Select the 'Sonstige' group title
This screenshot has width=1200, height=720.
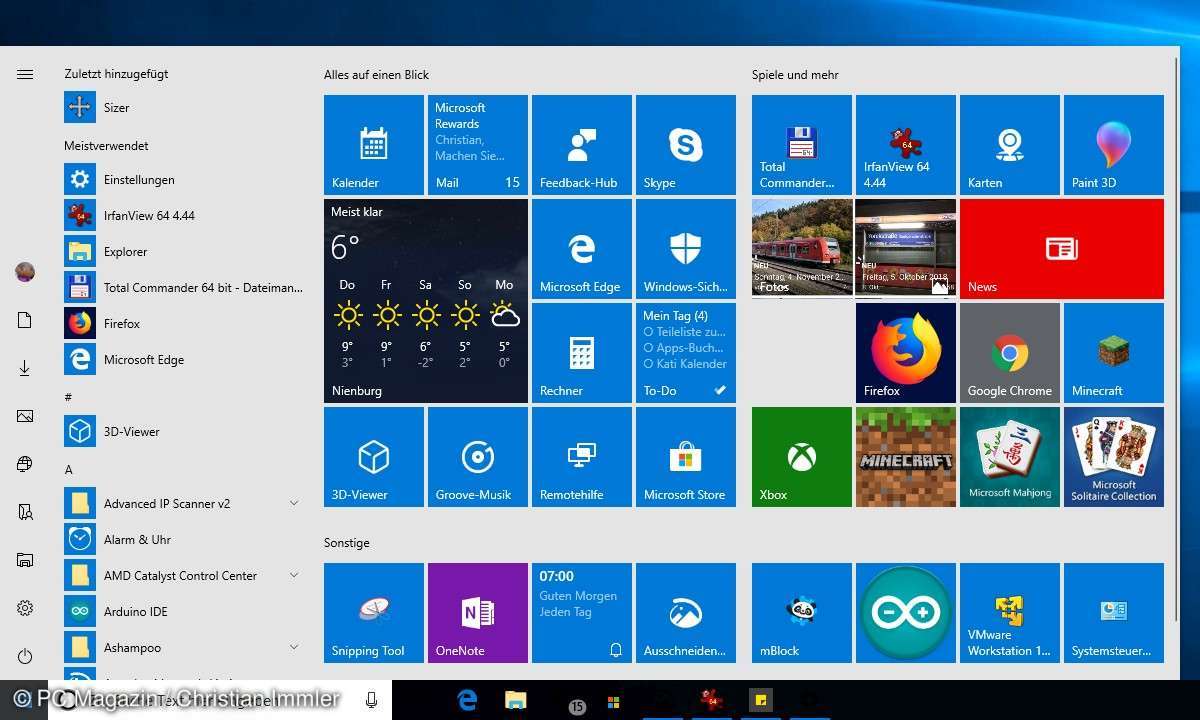pos(346,543)
